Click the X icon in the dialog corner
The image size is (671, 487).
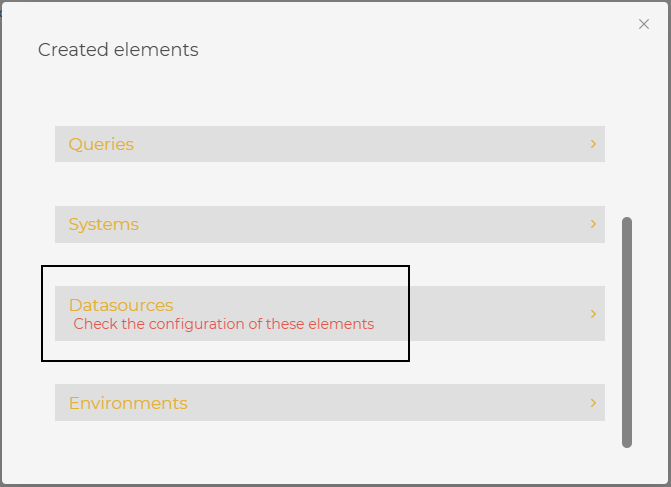click(x=644, y=24)
